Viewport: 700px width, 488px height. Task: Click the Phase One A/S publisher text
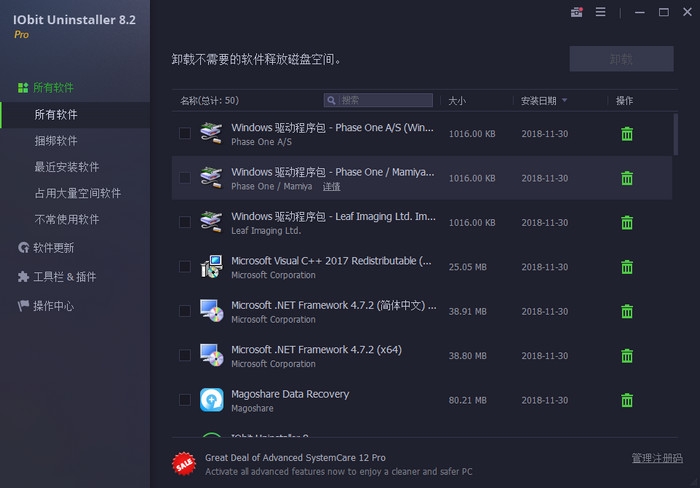[261, 142]
